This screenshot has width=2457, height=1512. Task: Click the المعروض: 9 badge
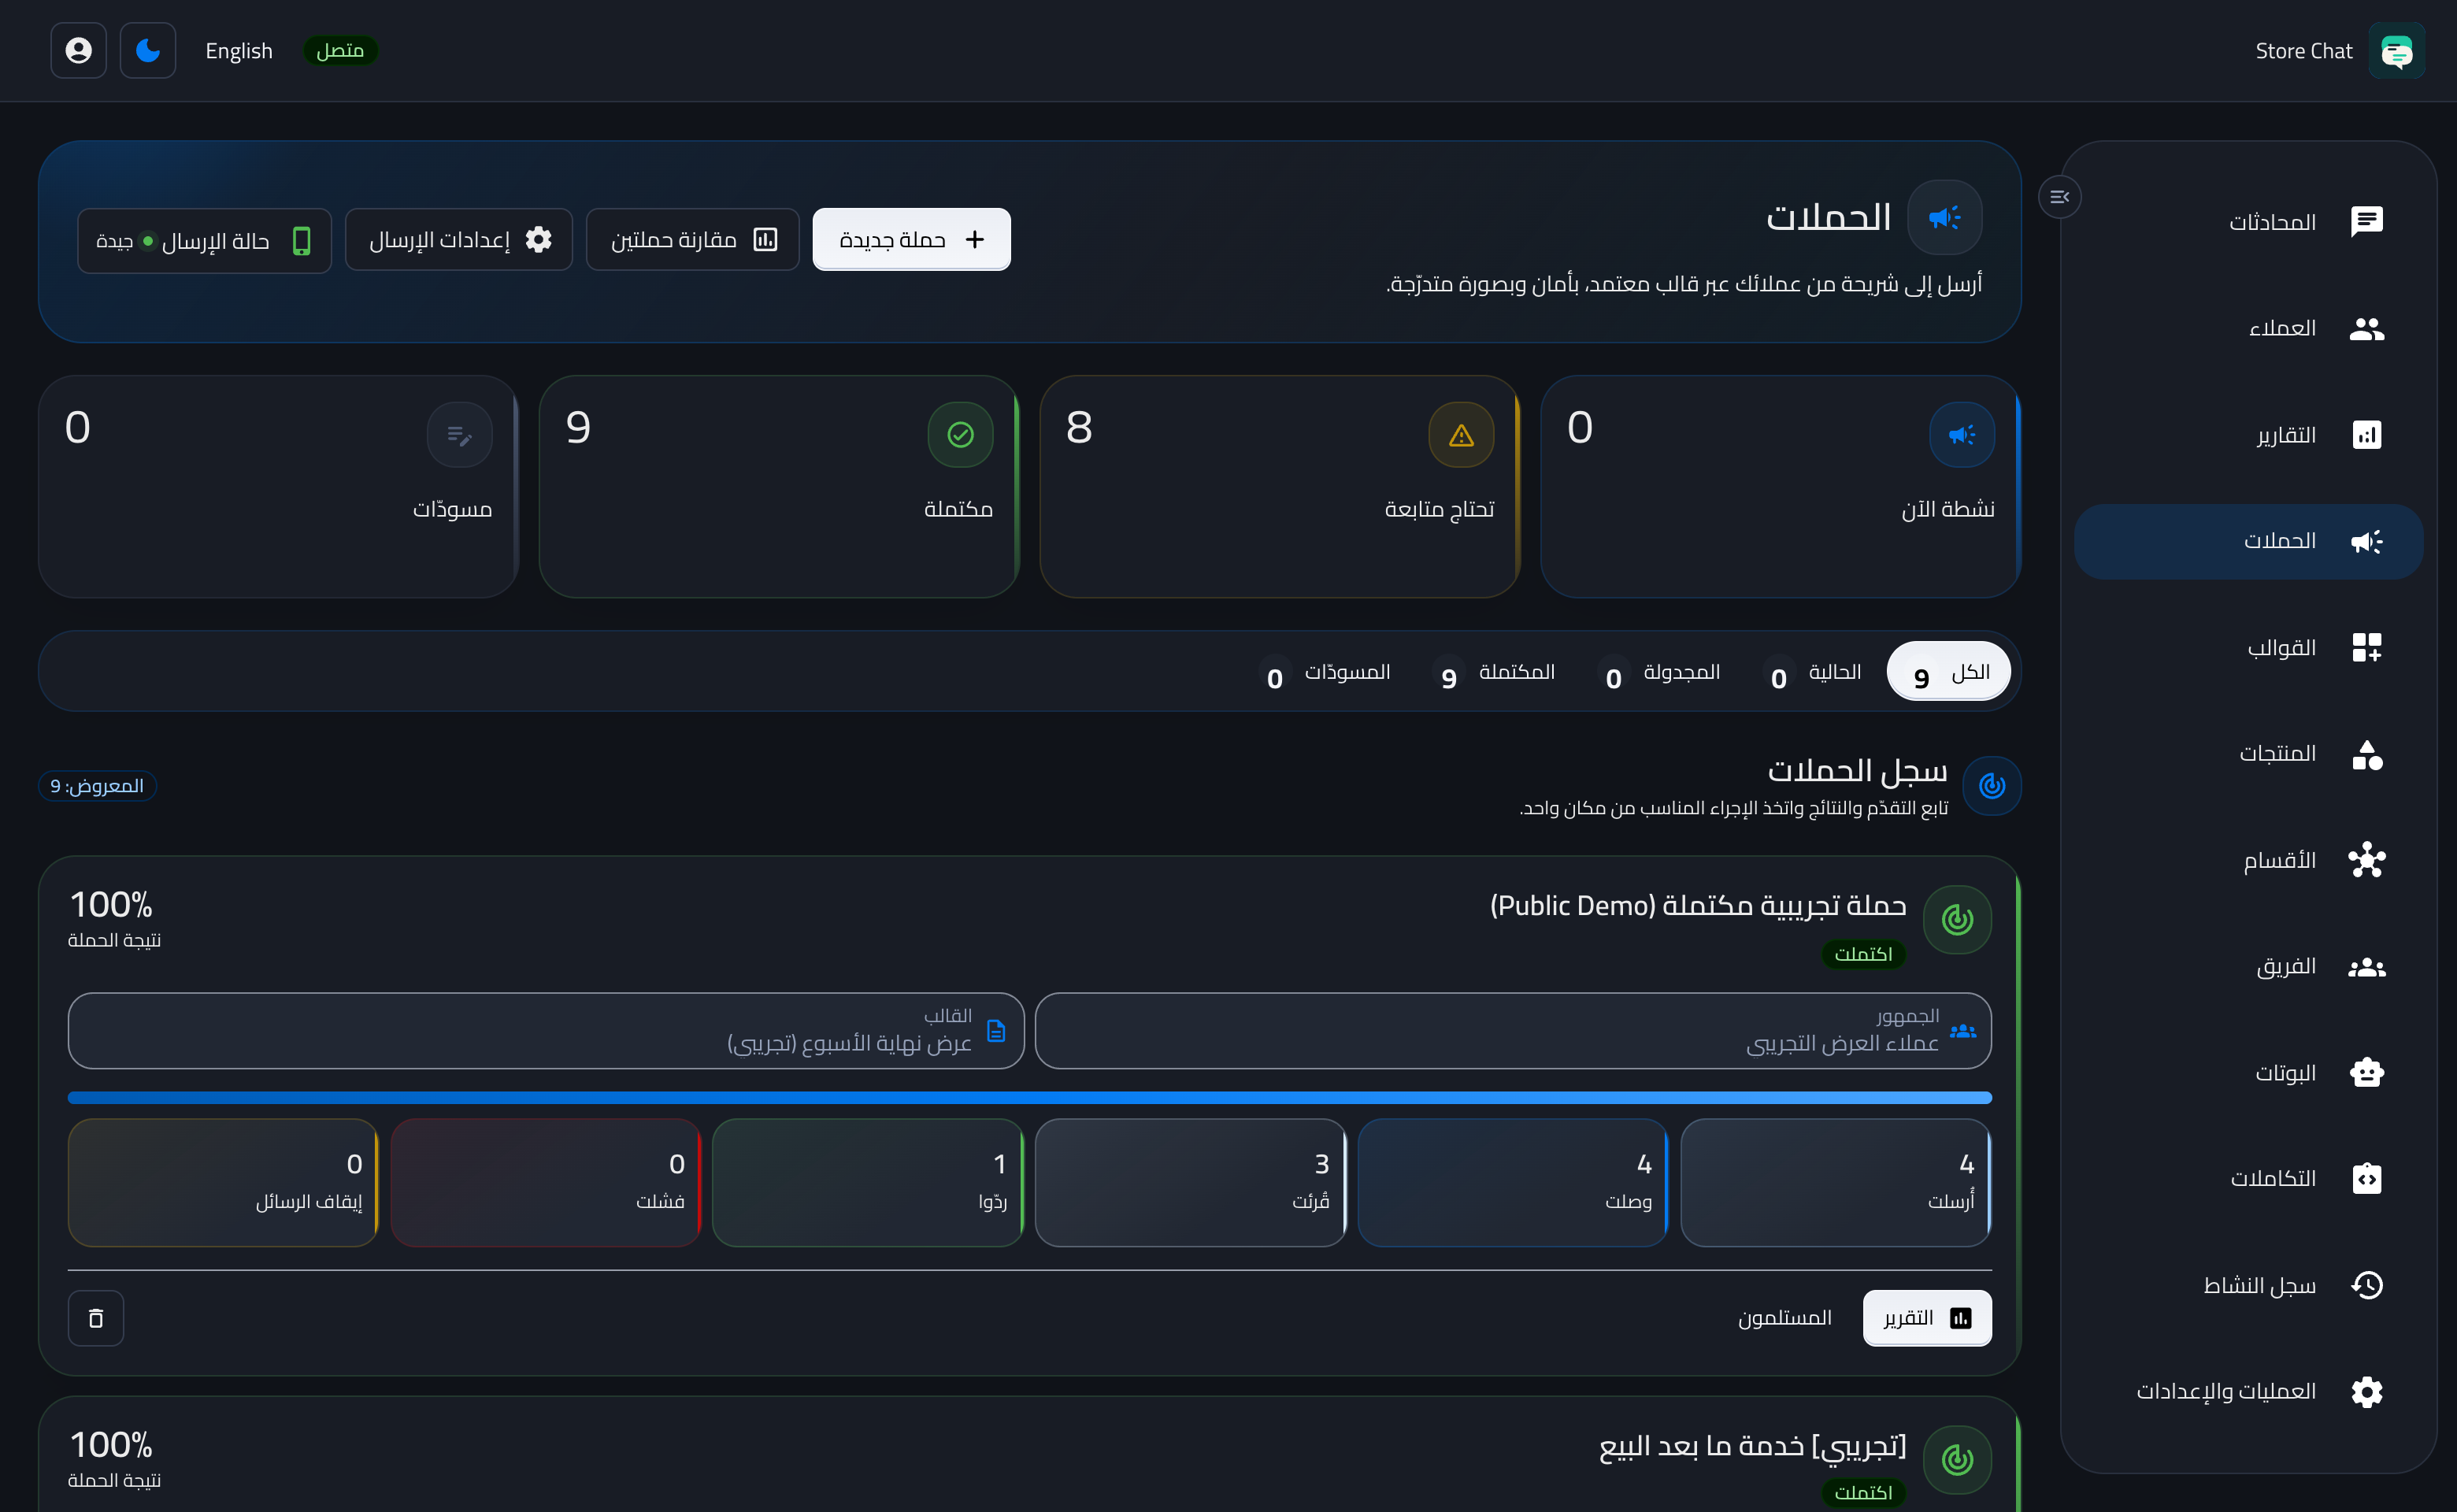click(x=97, y=786)
